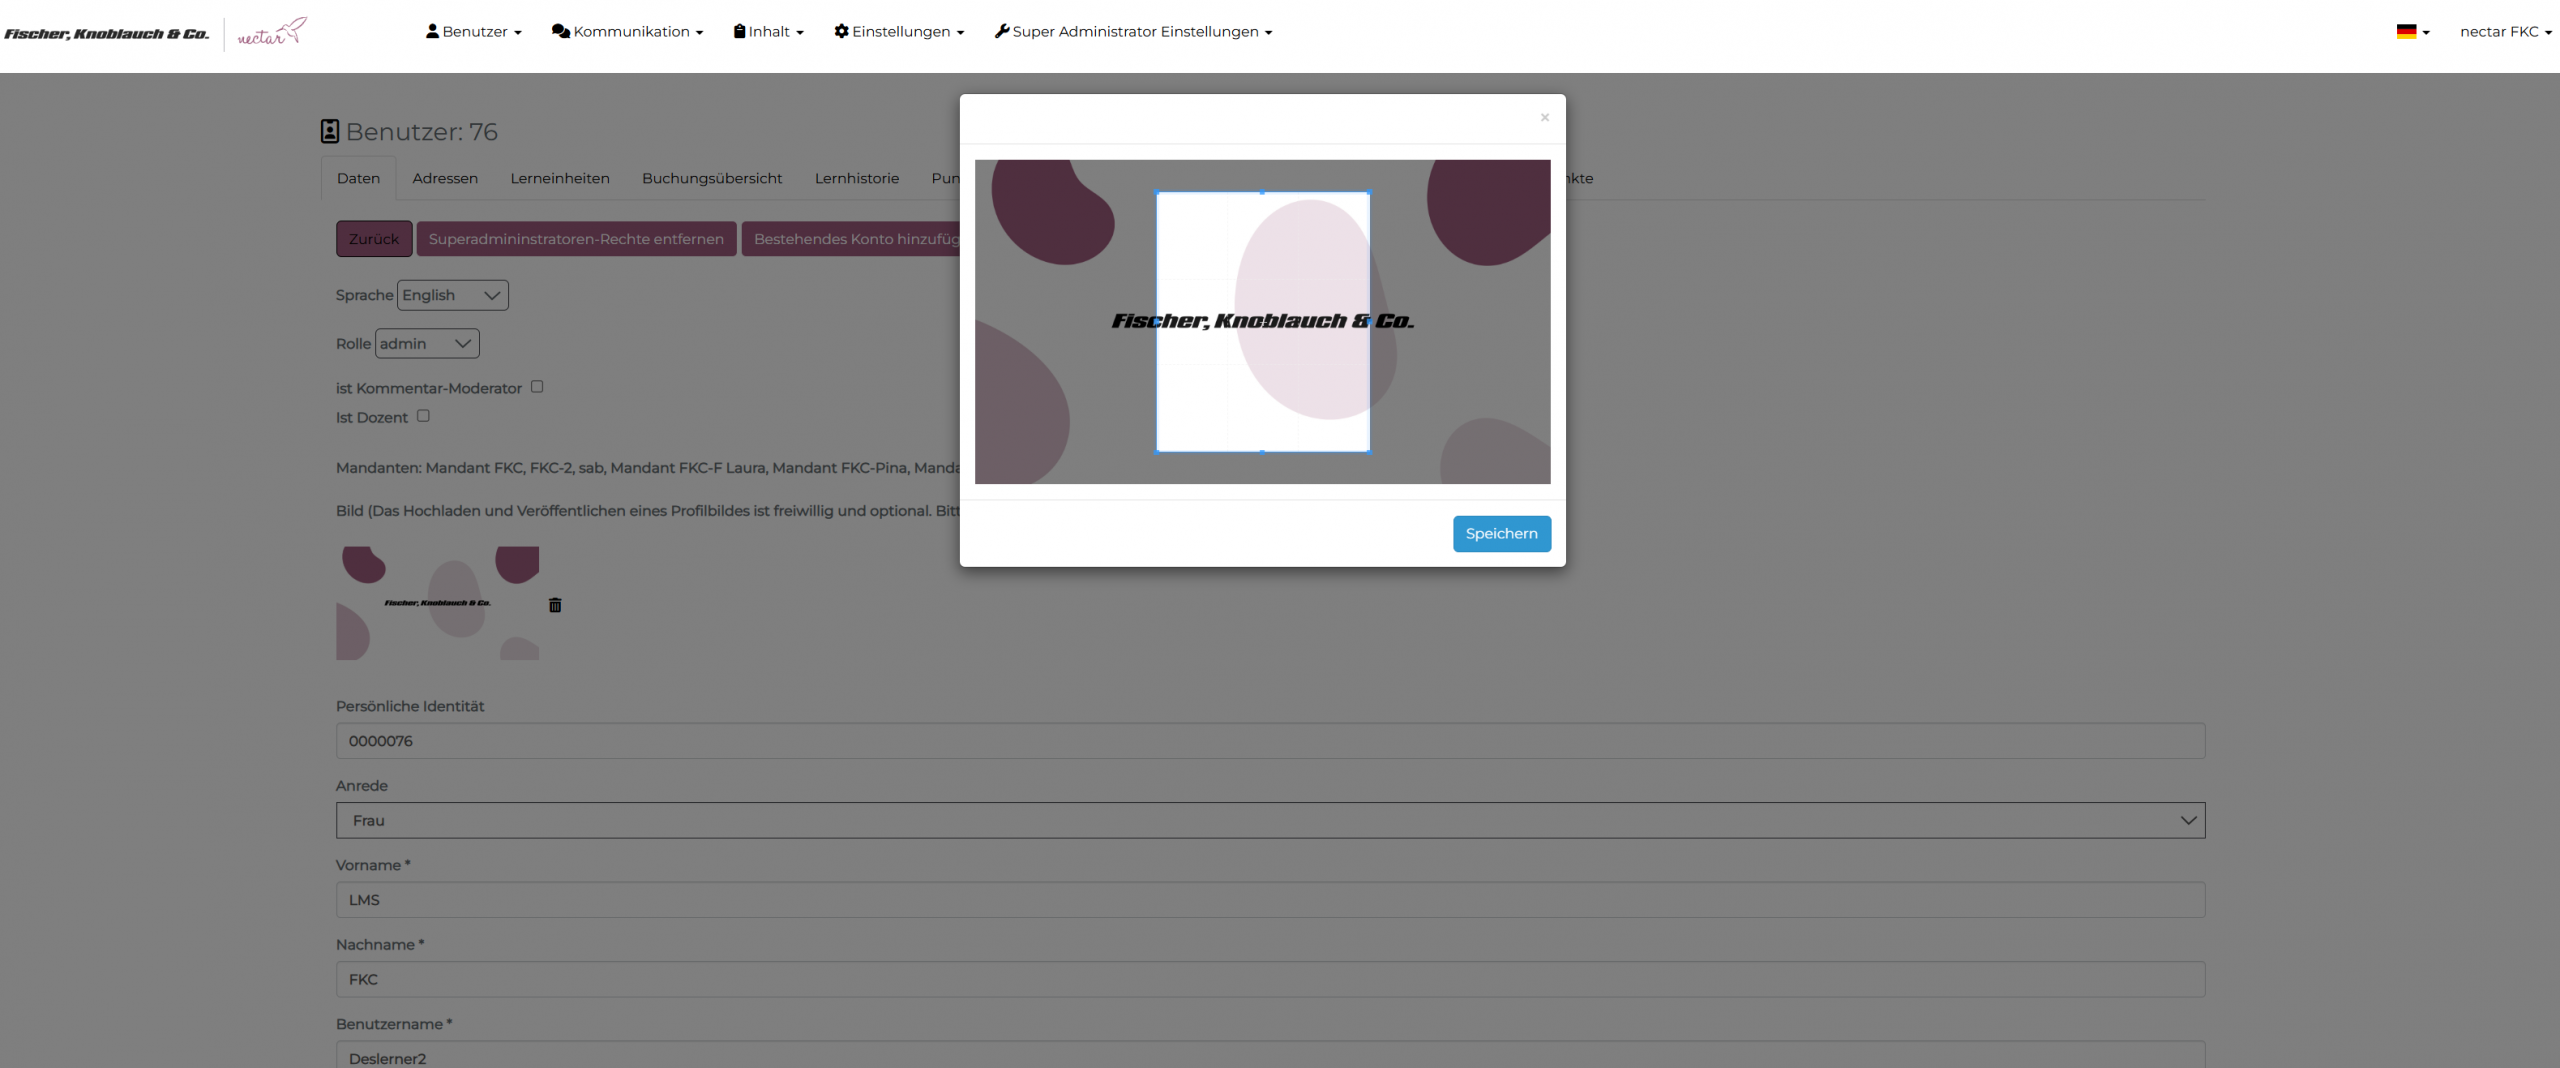Switch to the Lerneinheiten tab

[x=560, y=178]
